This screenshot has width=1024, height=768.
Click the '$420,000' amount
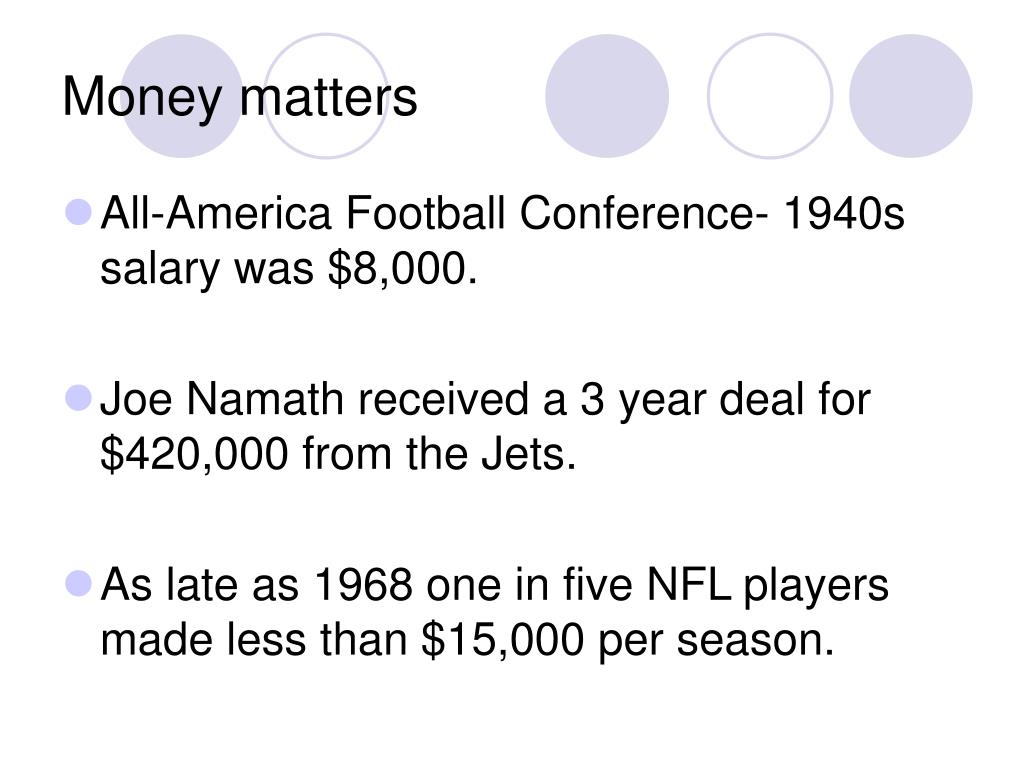pos(194,454)
